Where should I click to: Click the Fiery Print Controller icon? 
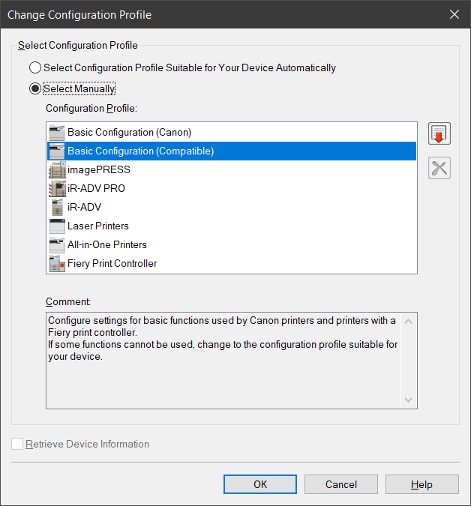(x=57, y=263)
